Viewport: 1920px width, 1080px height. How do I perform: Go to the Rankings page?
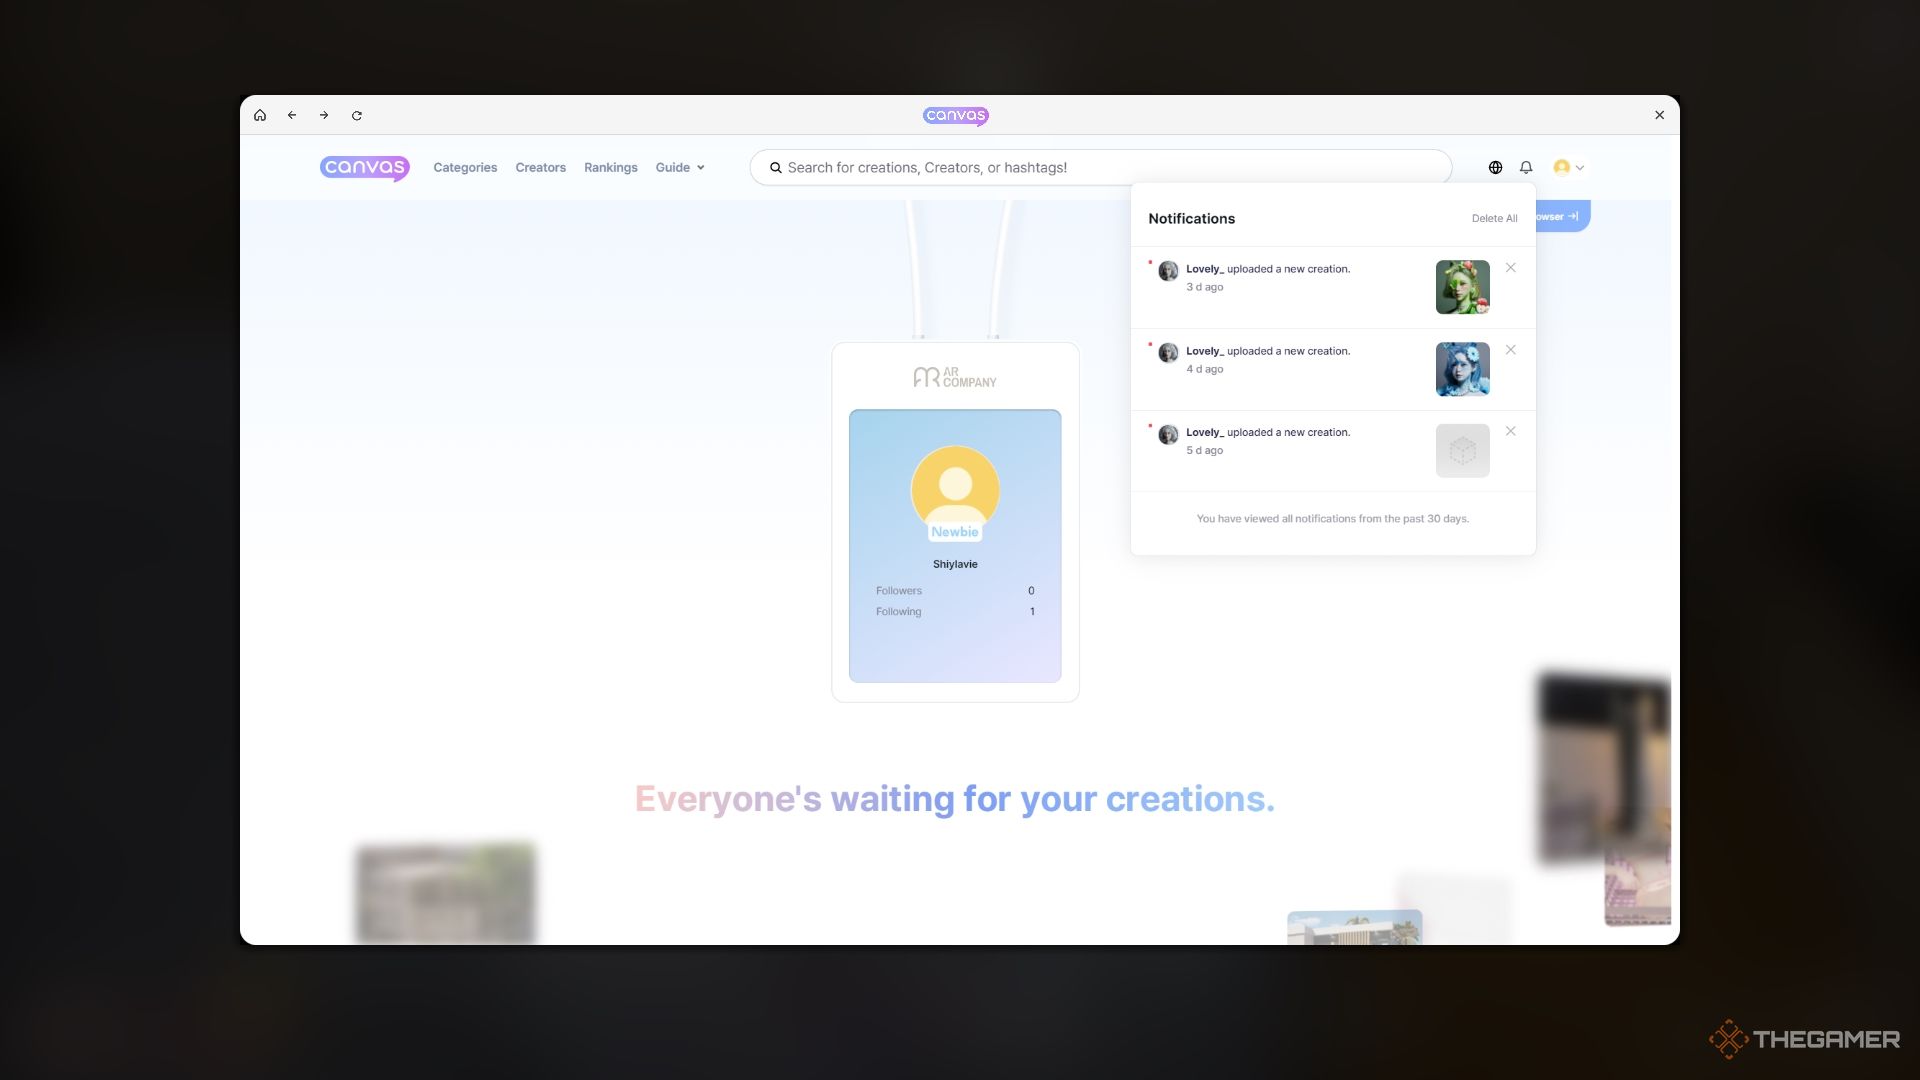610,168
